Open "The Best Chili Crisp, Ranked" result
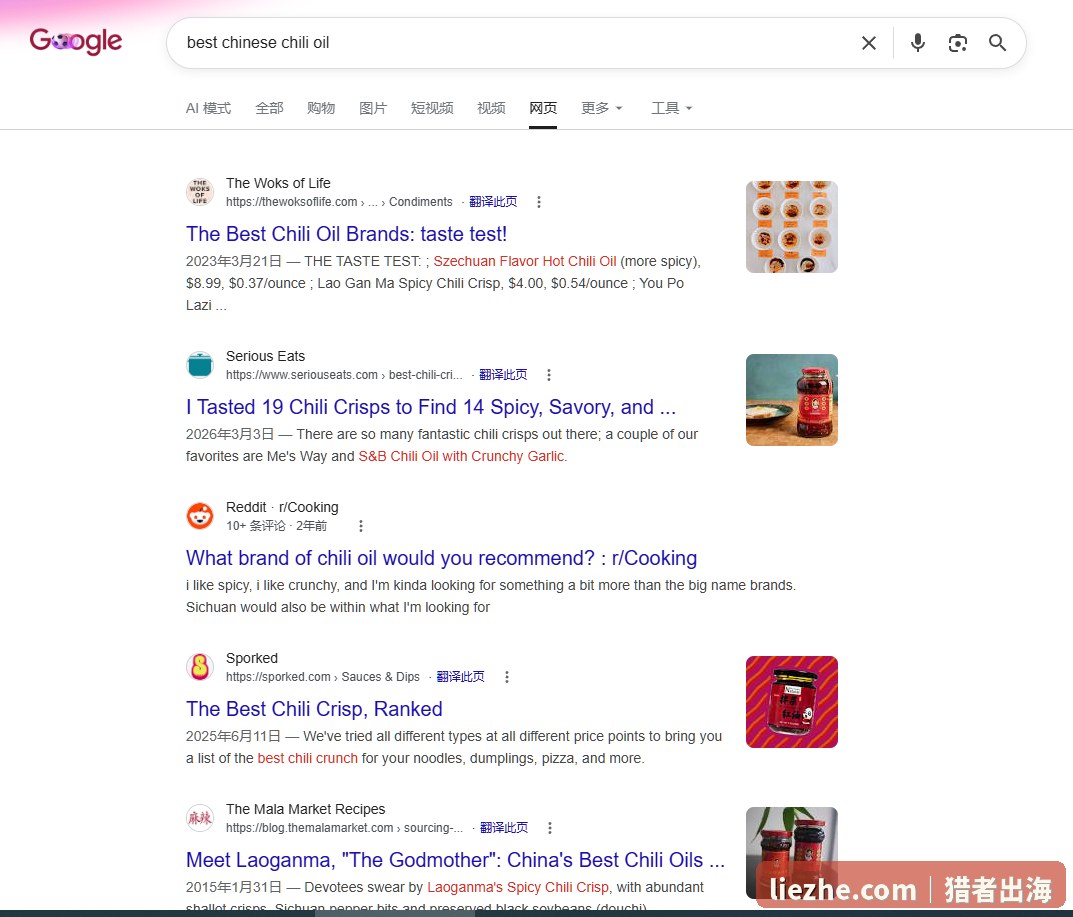Viewport: 1073px width, 917px height. point(314,709)
